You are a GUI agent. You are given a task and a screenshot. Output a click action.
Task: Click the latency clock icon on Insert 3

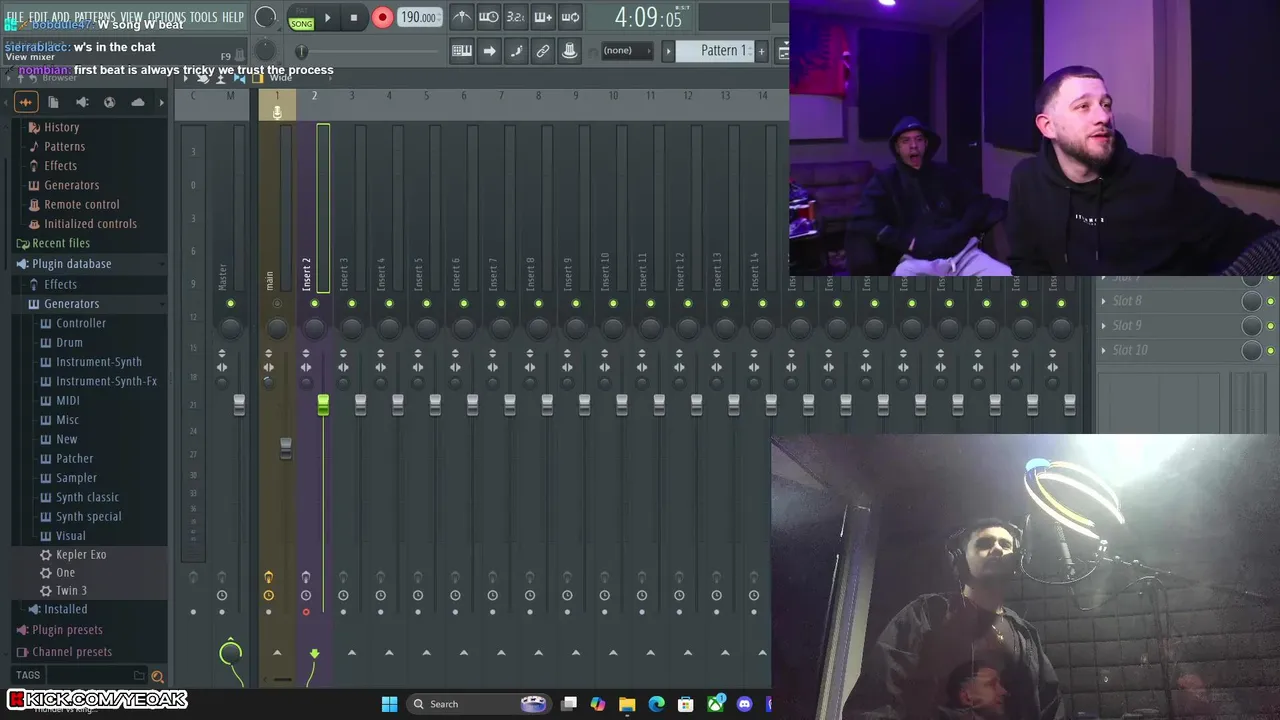pos(343,595)
